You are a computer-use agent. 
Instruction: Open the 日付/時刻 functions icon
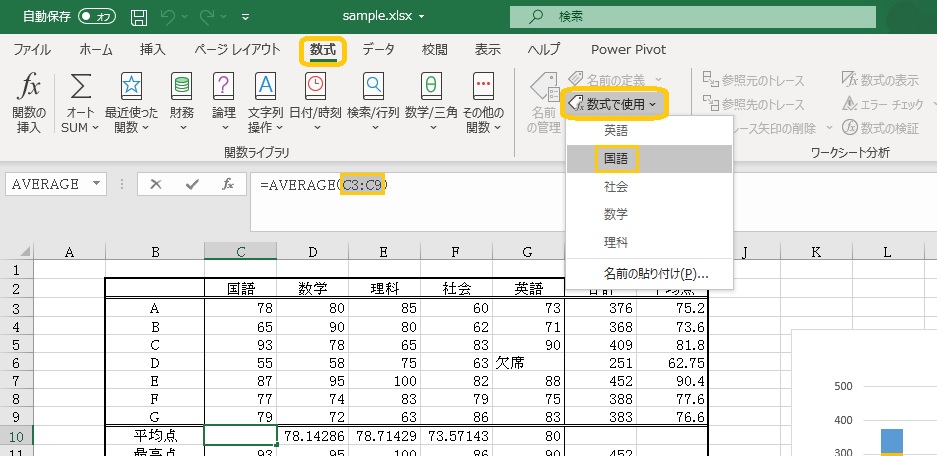pos(315,86)
